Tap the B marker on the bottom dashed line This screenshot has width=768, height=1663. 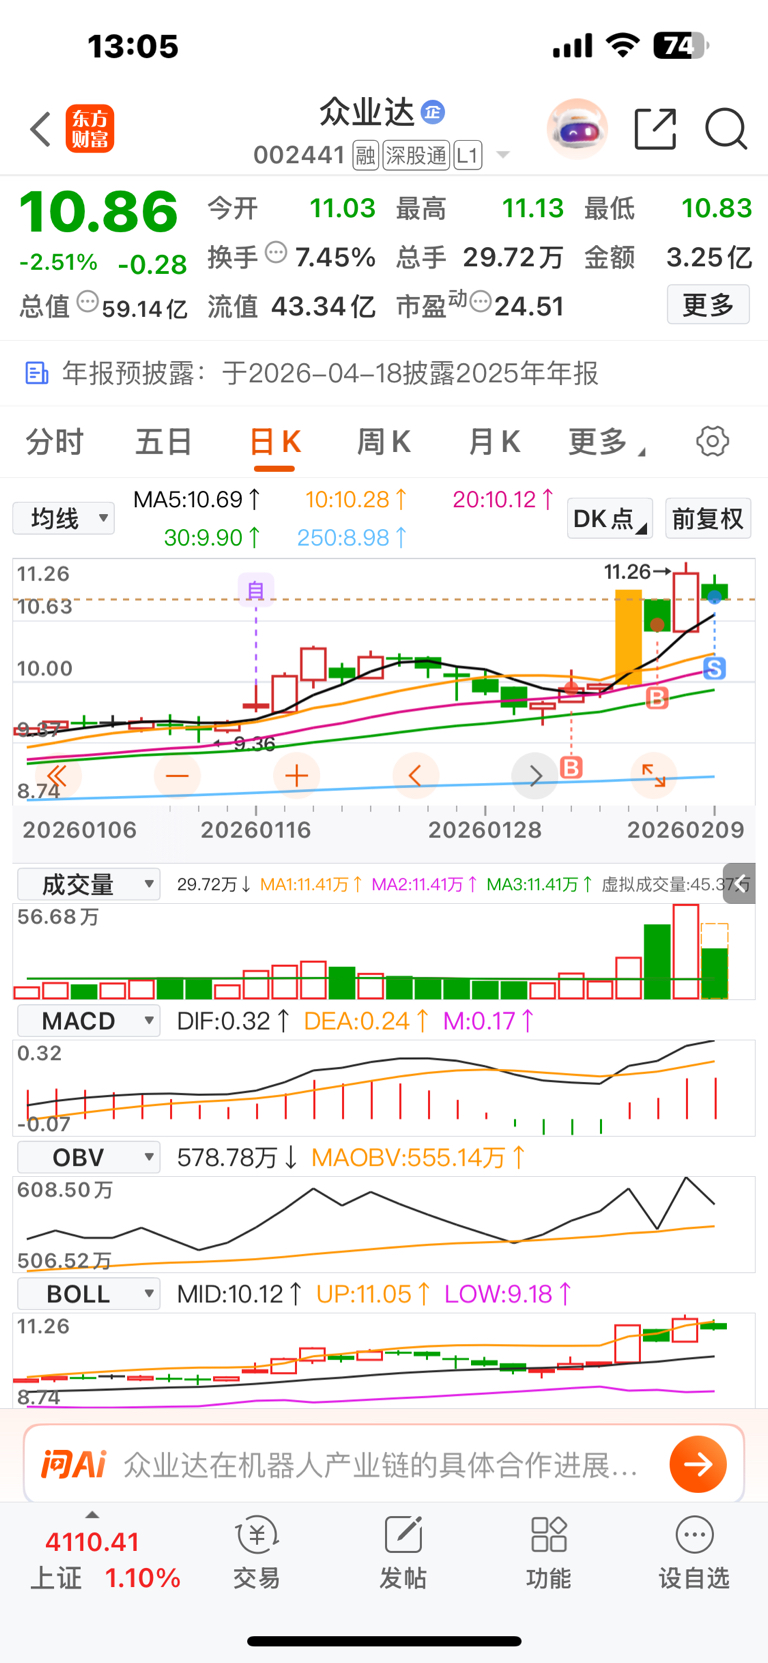coord(571,767)
